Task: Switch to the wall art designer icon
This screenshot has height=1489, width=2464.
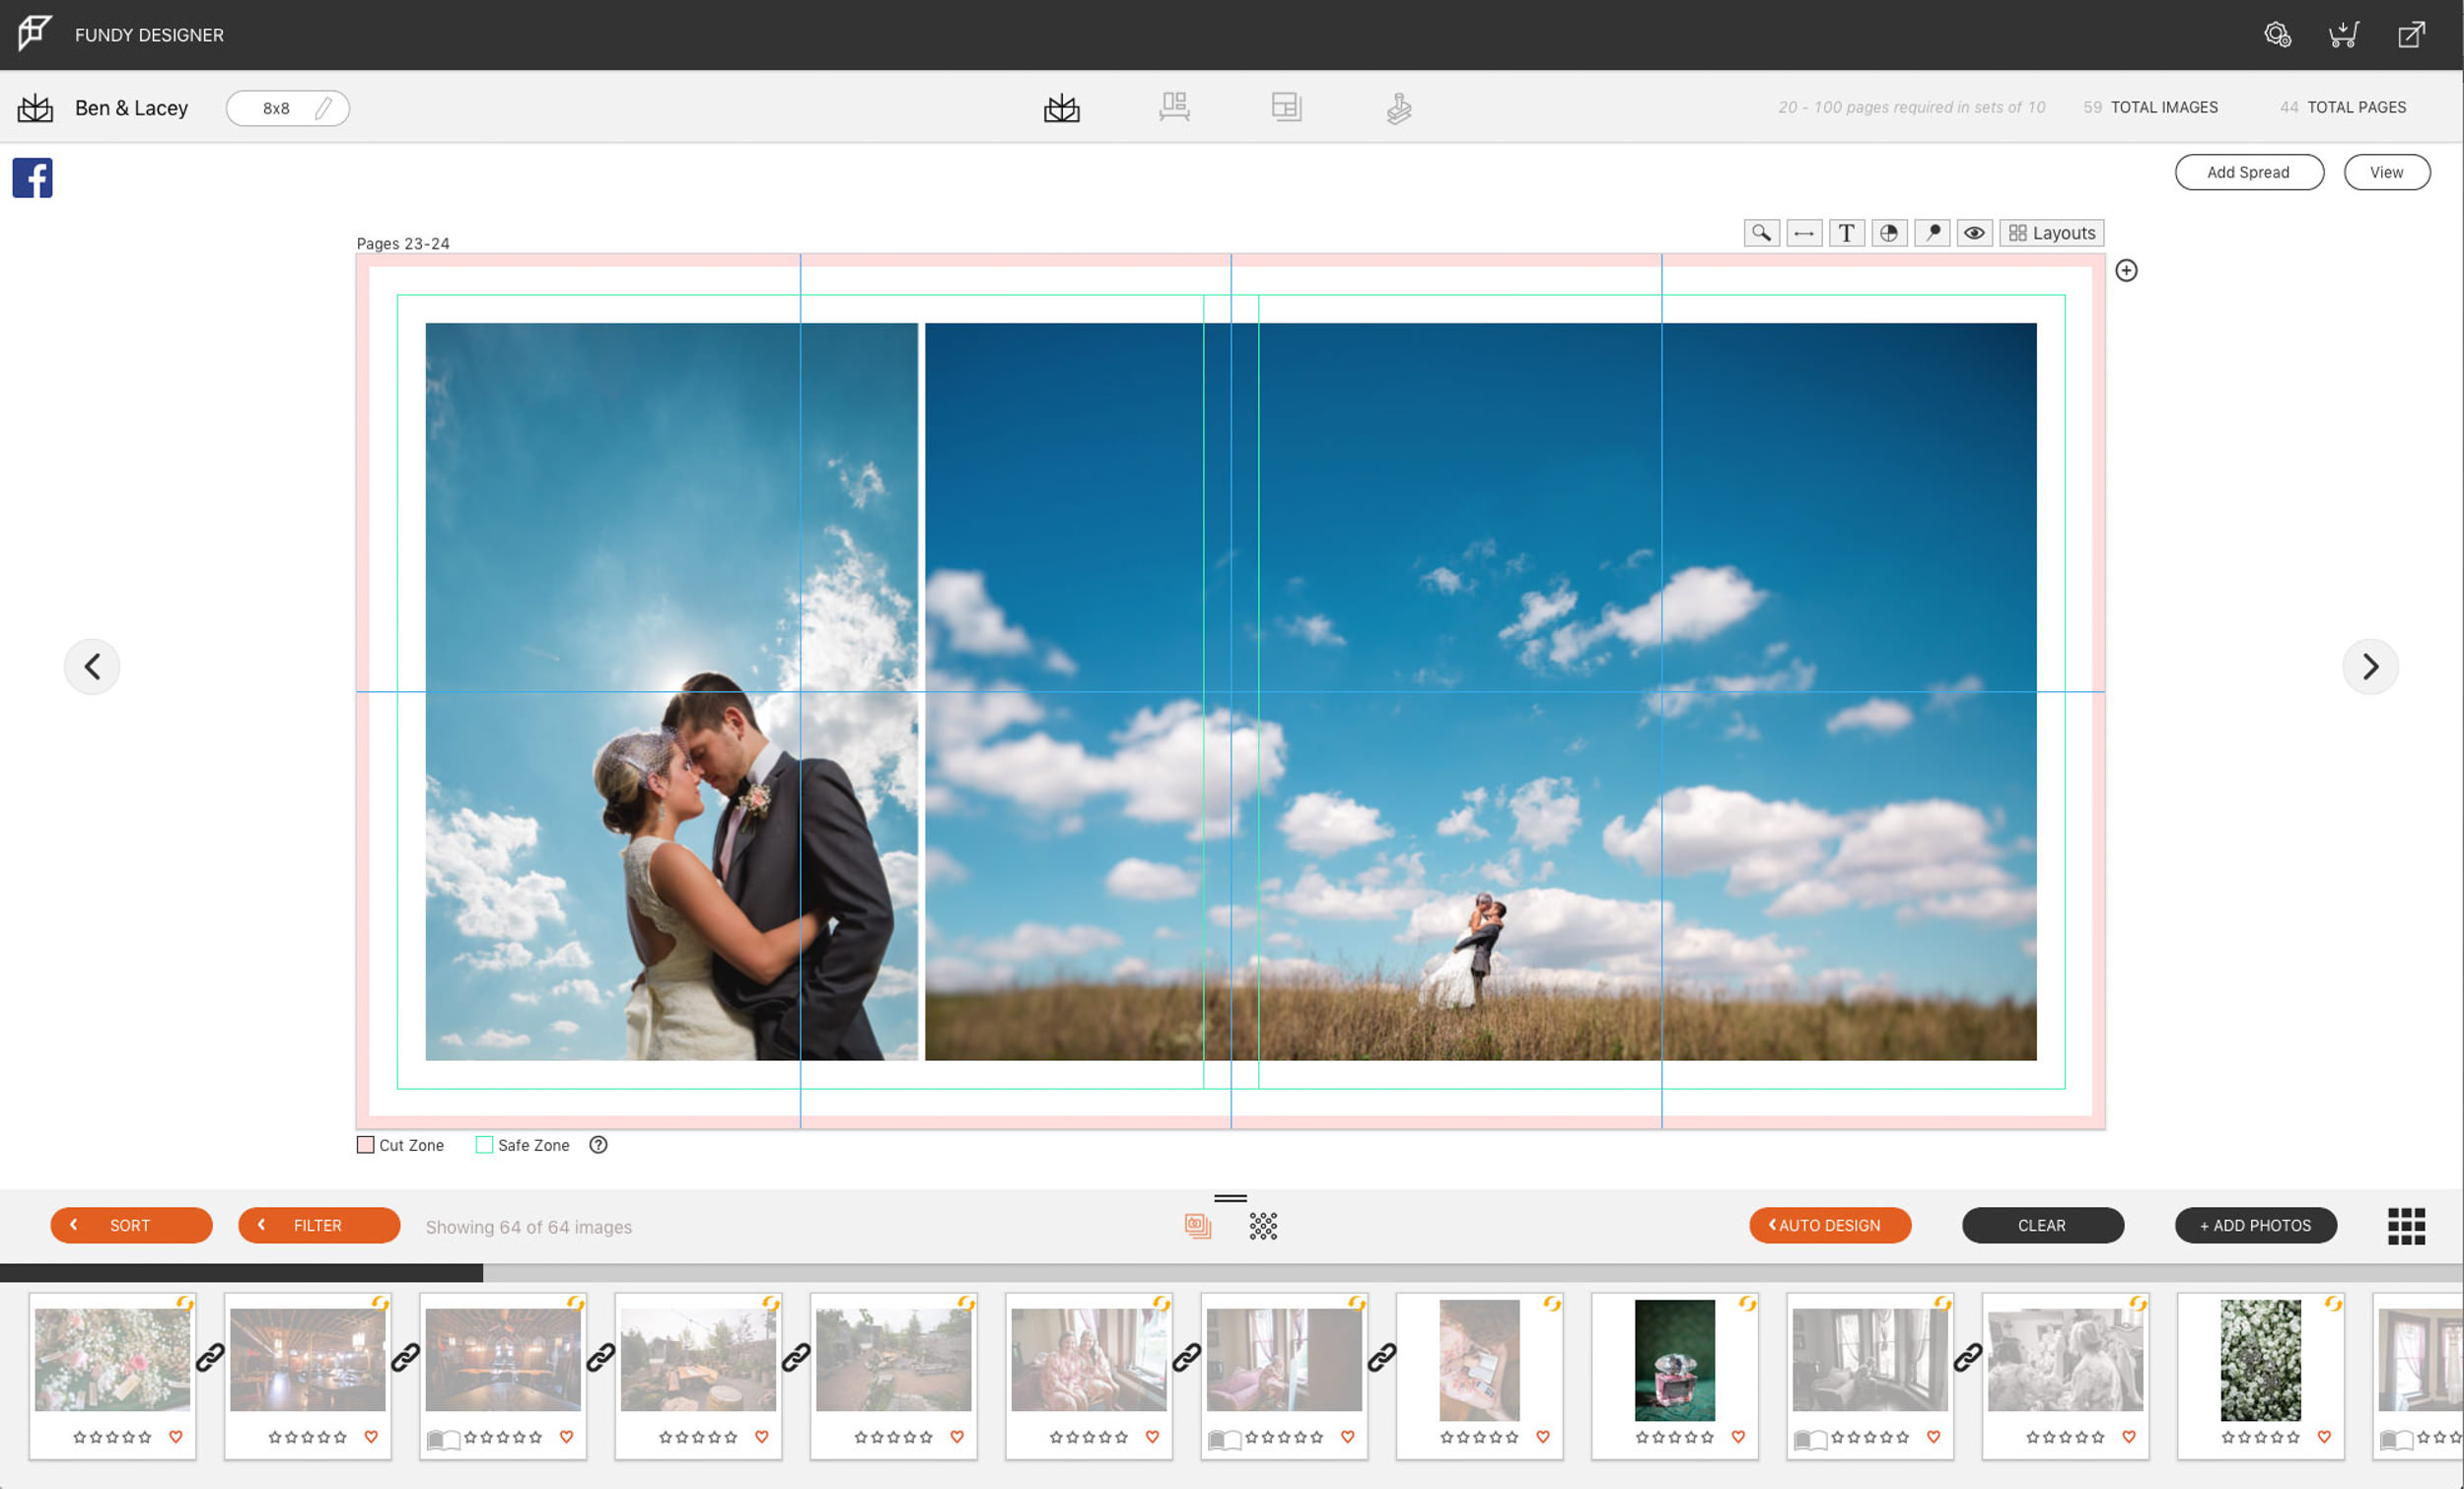Action: [1175, 107]
